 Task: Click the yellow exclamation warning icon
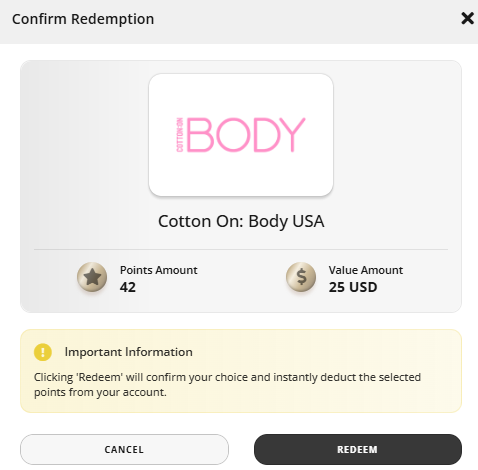point(43,352)
